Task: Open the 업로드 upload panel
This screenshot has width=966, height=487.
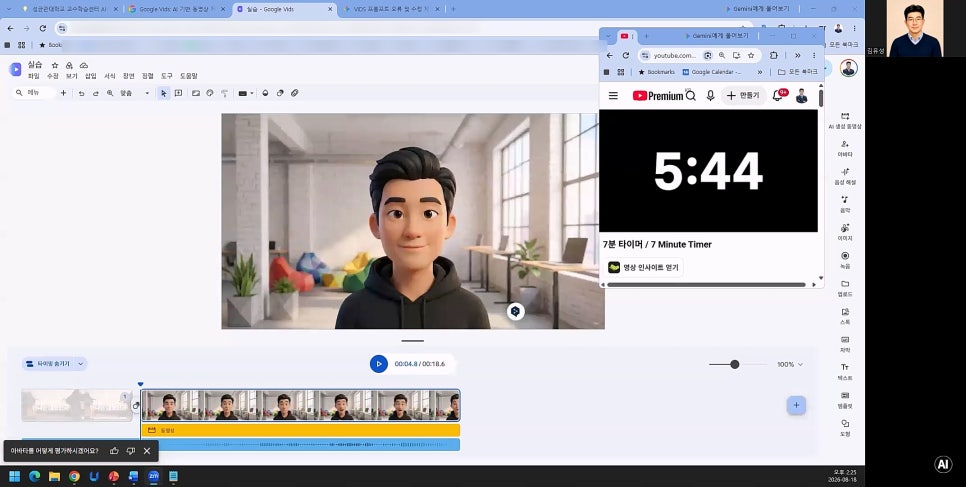Action: (845, 289)
